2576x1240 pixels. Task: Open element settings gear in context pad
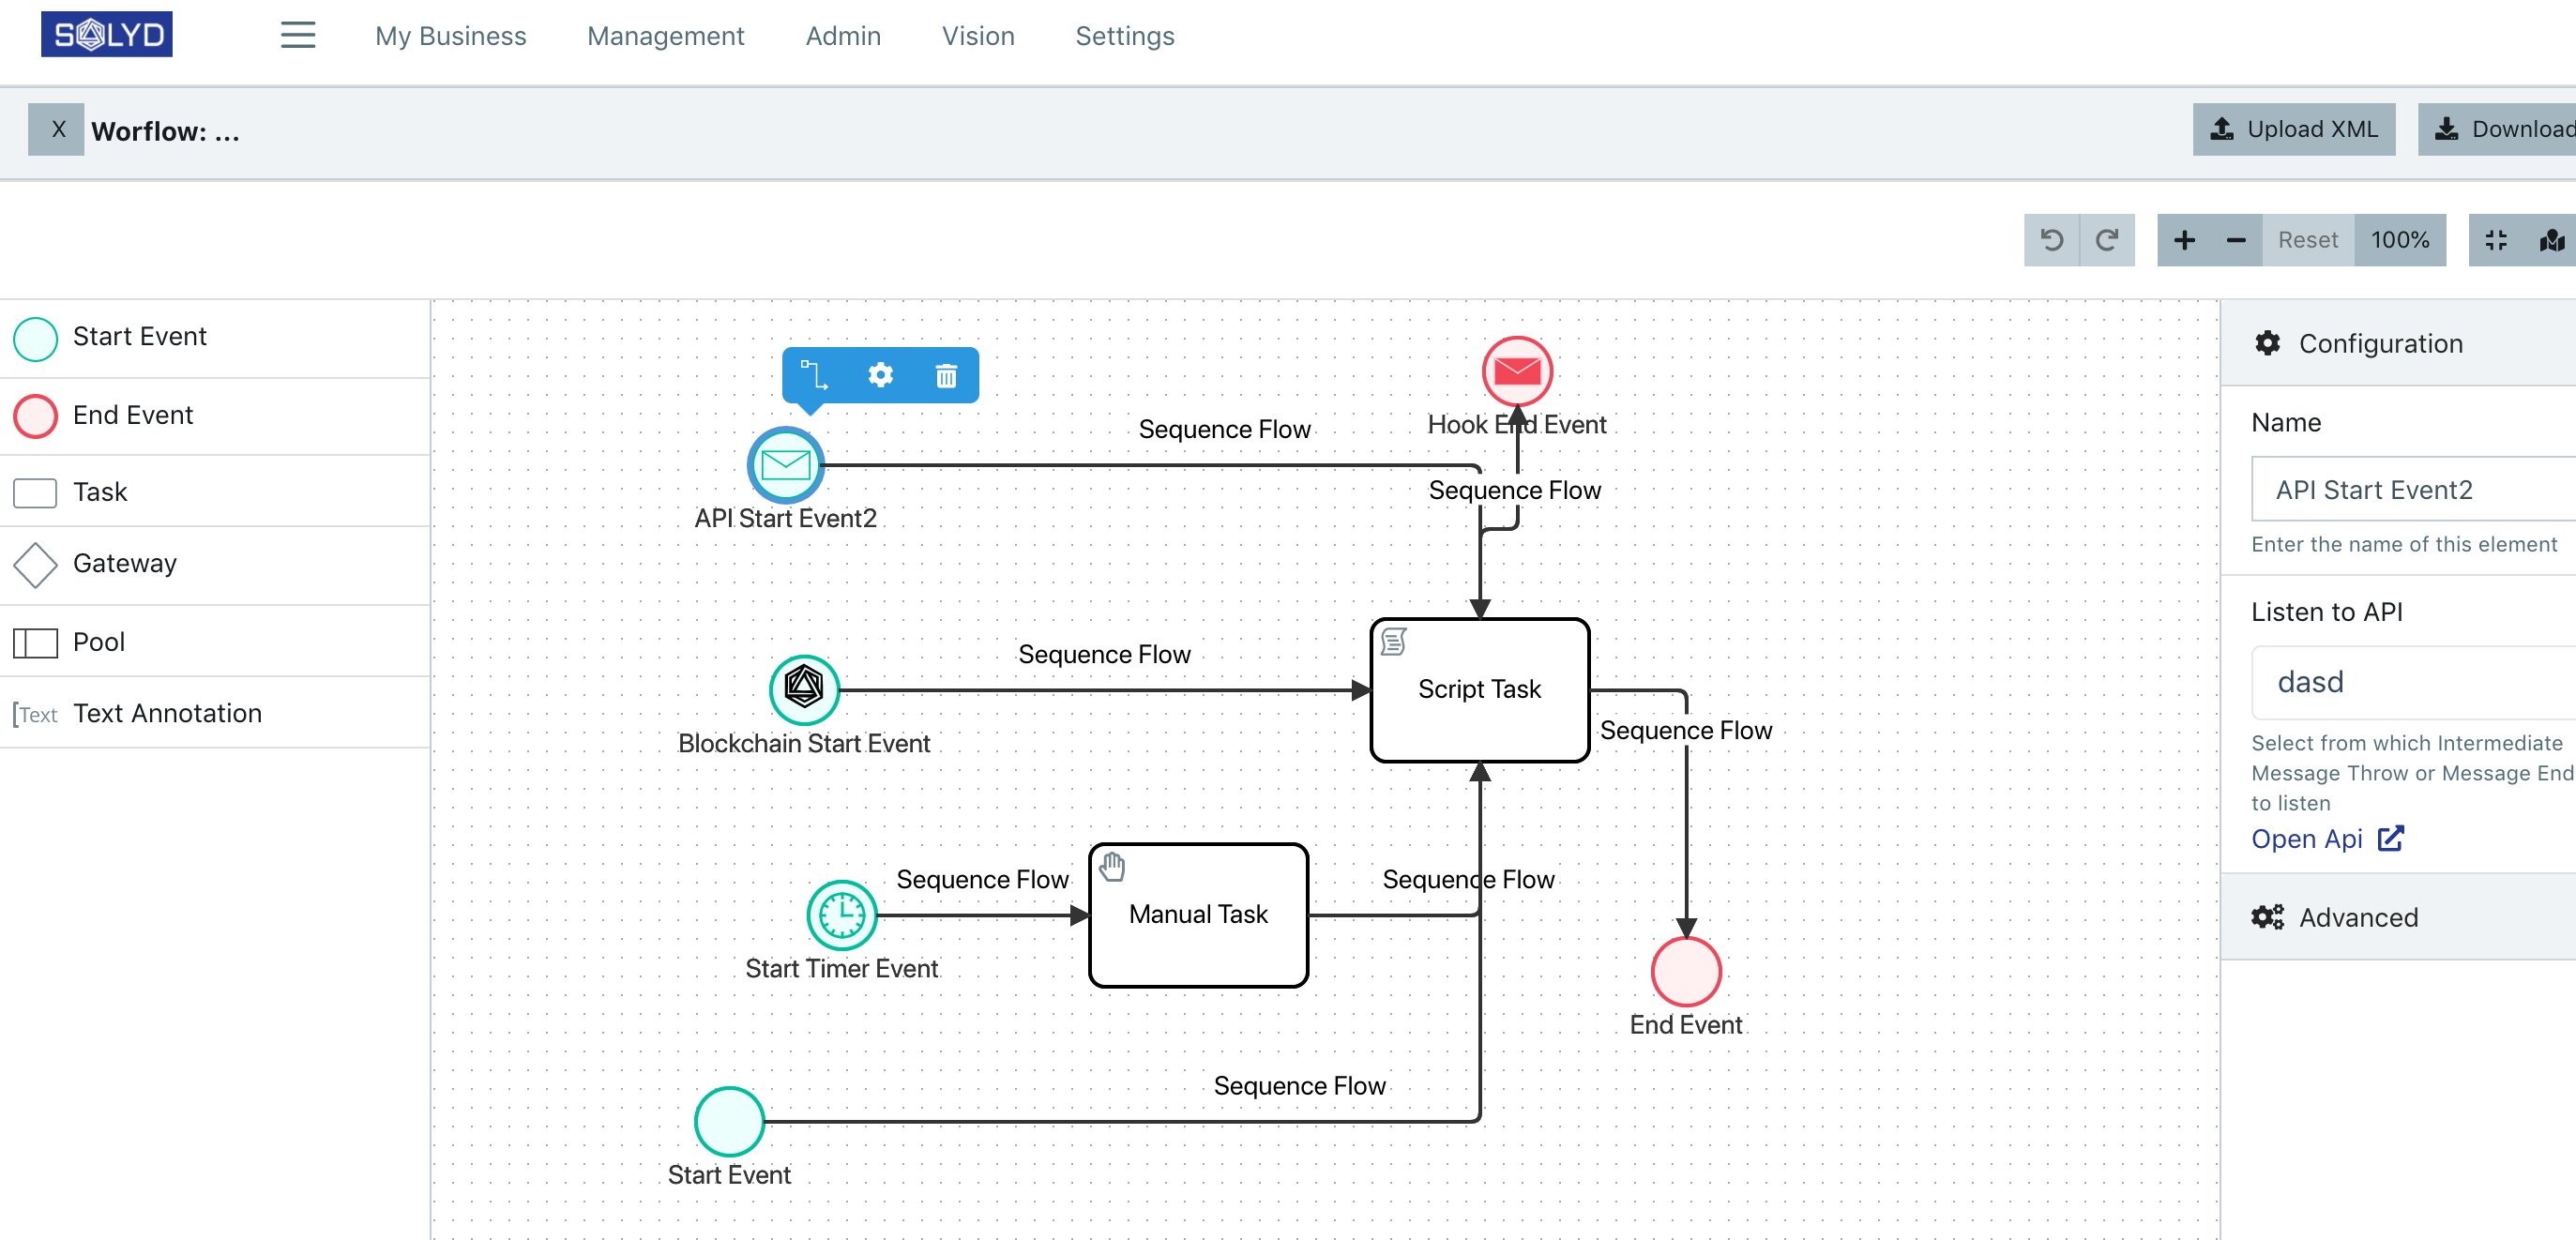pos(880,375)
